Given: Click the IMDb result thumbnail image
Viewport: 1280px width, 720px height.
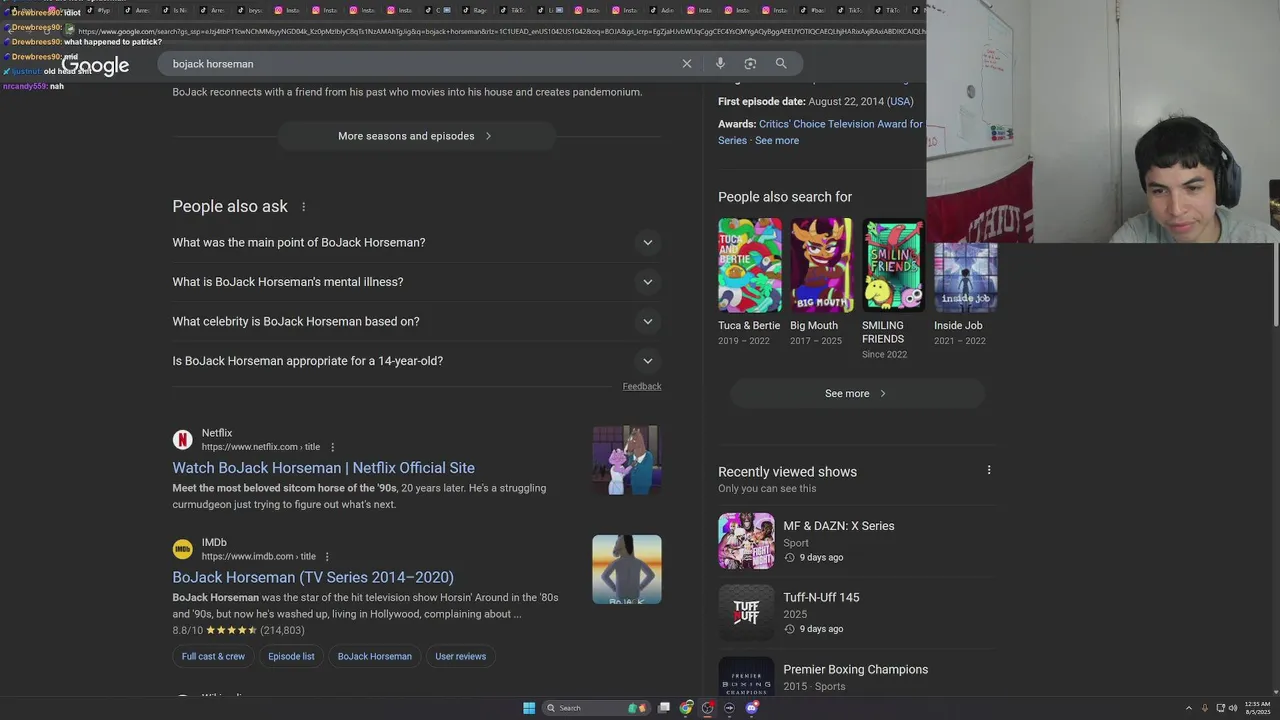Looking at the screenshot, I should click(627, 570).
